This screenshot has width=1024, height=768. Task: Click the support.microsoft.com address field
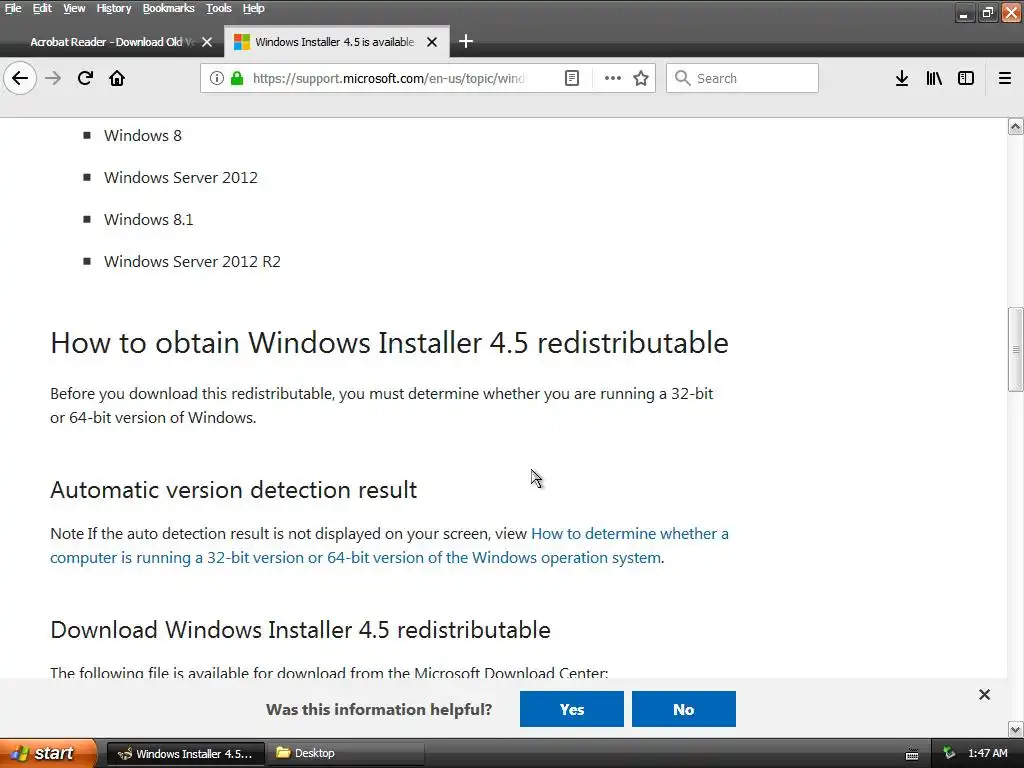coord(389,78)
